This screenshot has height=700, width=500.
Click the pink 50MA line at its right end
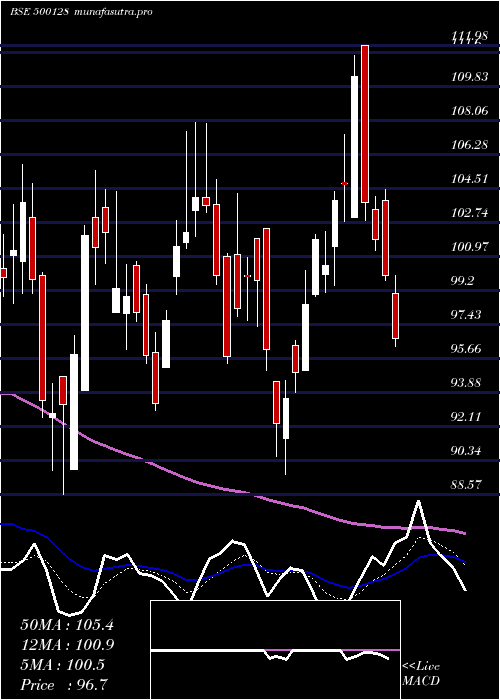pos(464,533)
